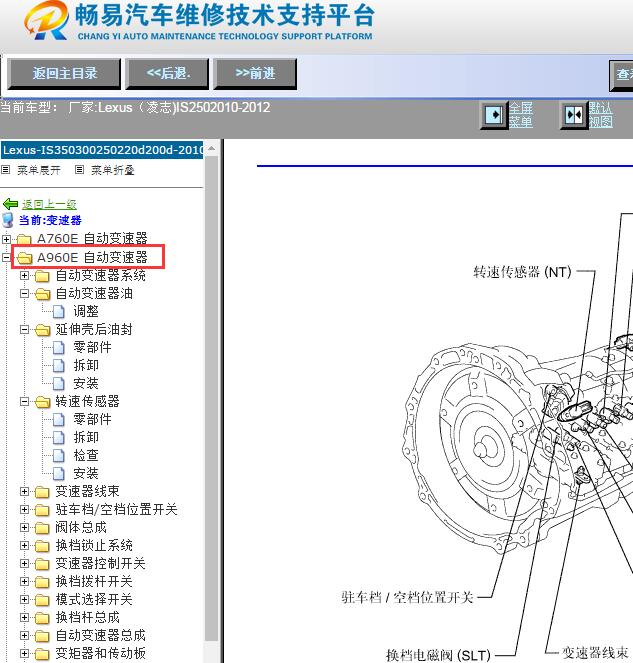Expand the 变速器控制开关 folder
The width and height of the screenshot is (633, 663).
tap(25, 563)
